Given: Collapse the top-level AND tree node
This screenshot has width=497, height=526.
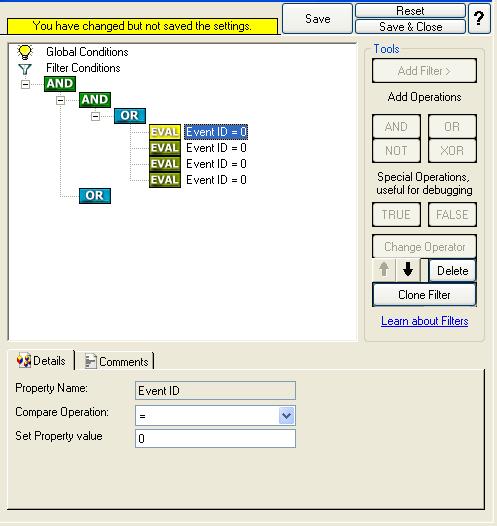Looking at the screenshot, I should (x=25, y=84).
